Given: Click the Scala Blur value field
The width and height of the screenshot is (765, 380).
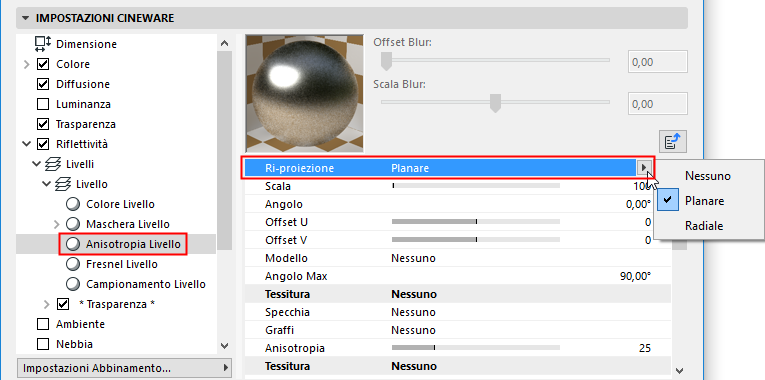Looking at the screenshot, I should (657, 103).
